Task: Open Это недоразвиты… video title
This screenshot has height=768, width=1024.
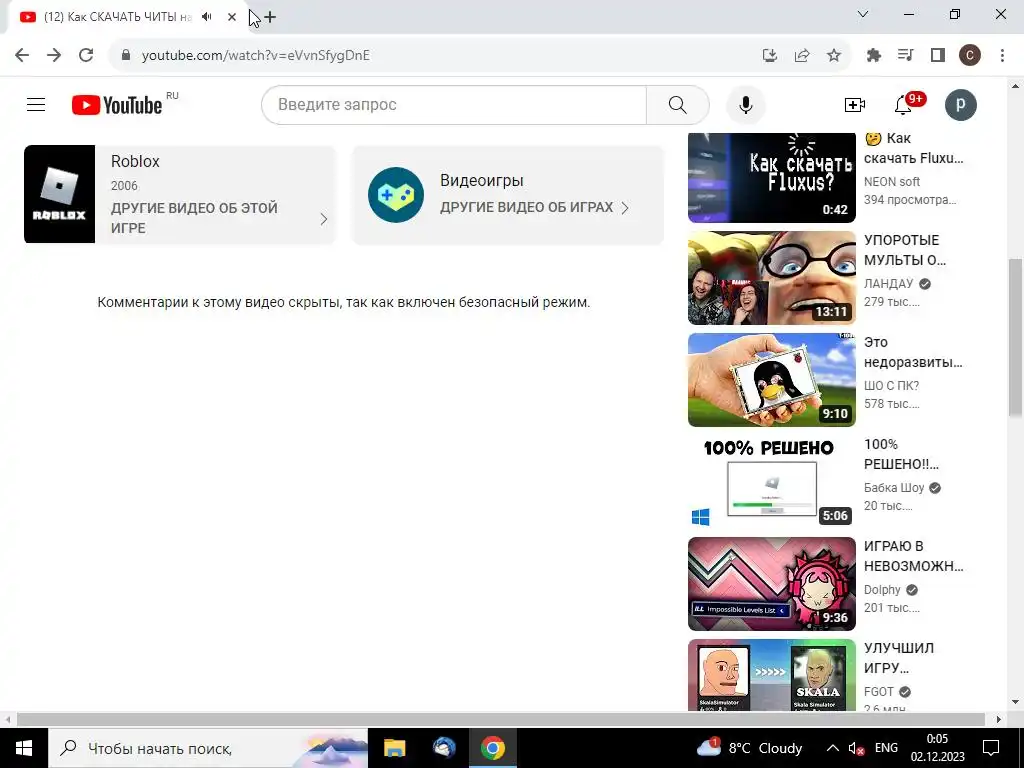Action: (913, 352)
